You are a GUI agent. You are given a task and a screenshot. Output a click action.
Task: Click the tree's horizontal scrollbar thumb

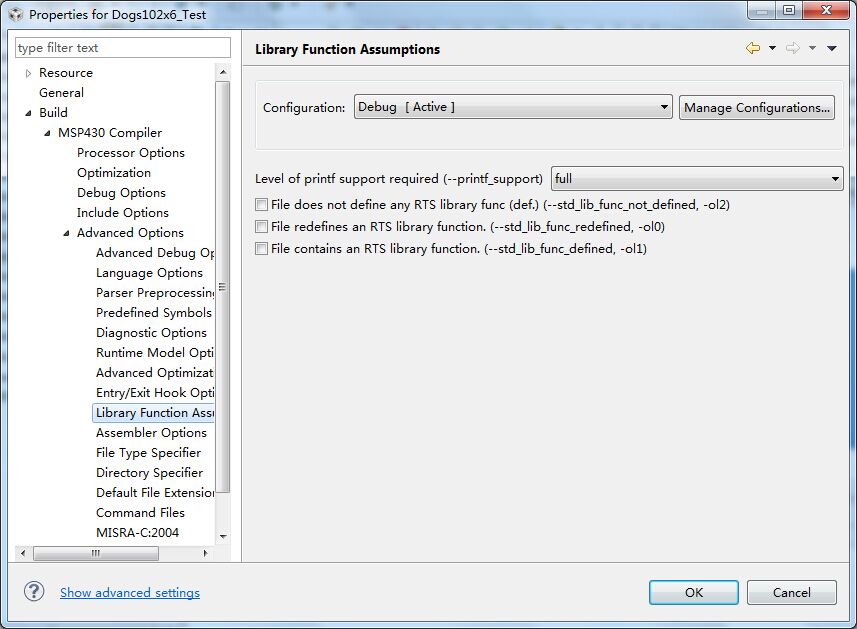point(81,553)
